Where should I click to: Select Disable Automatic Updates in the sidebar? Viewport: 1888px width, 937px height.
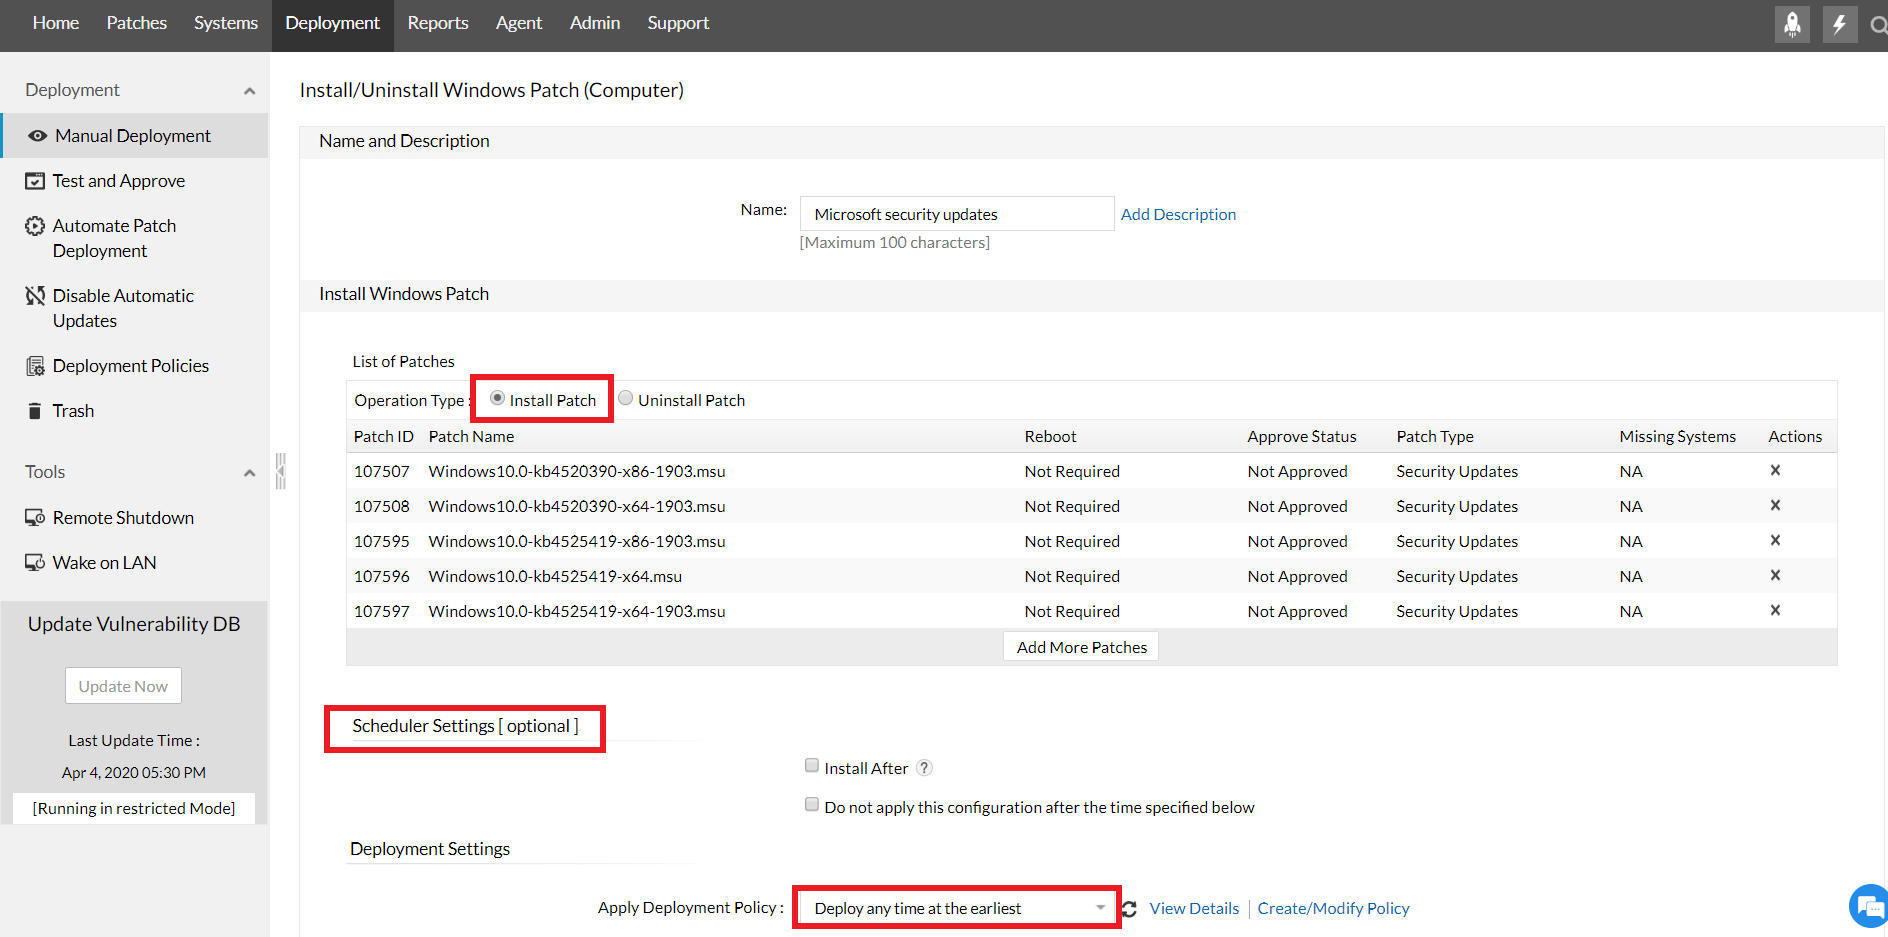coord(123,295)
